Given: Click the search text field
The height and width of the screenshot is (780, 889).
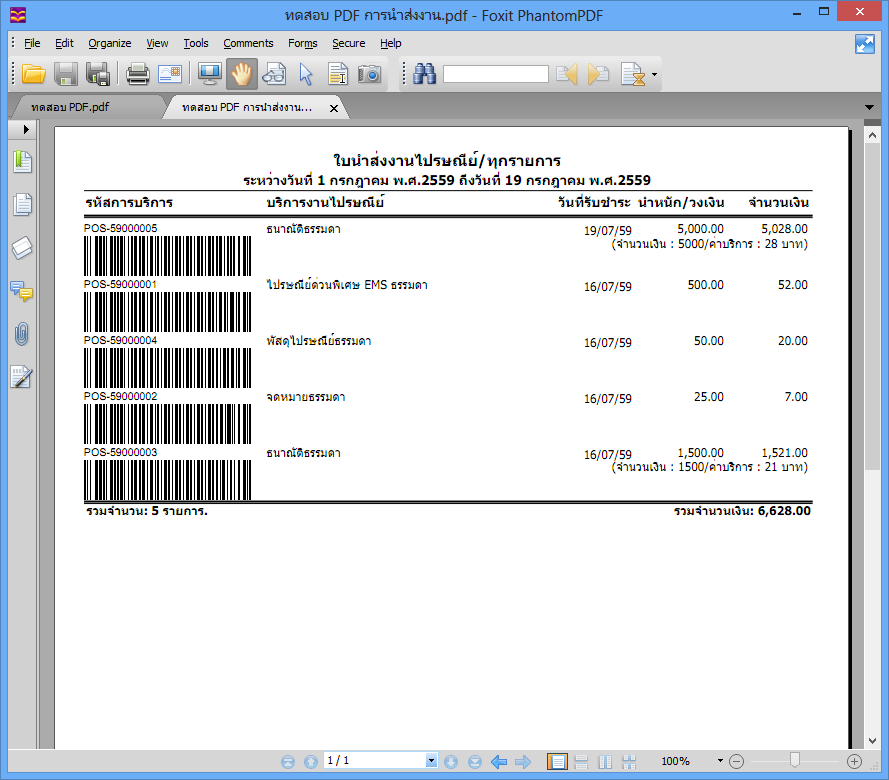Looking at the screenshot, I should 496,74.
